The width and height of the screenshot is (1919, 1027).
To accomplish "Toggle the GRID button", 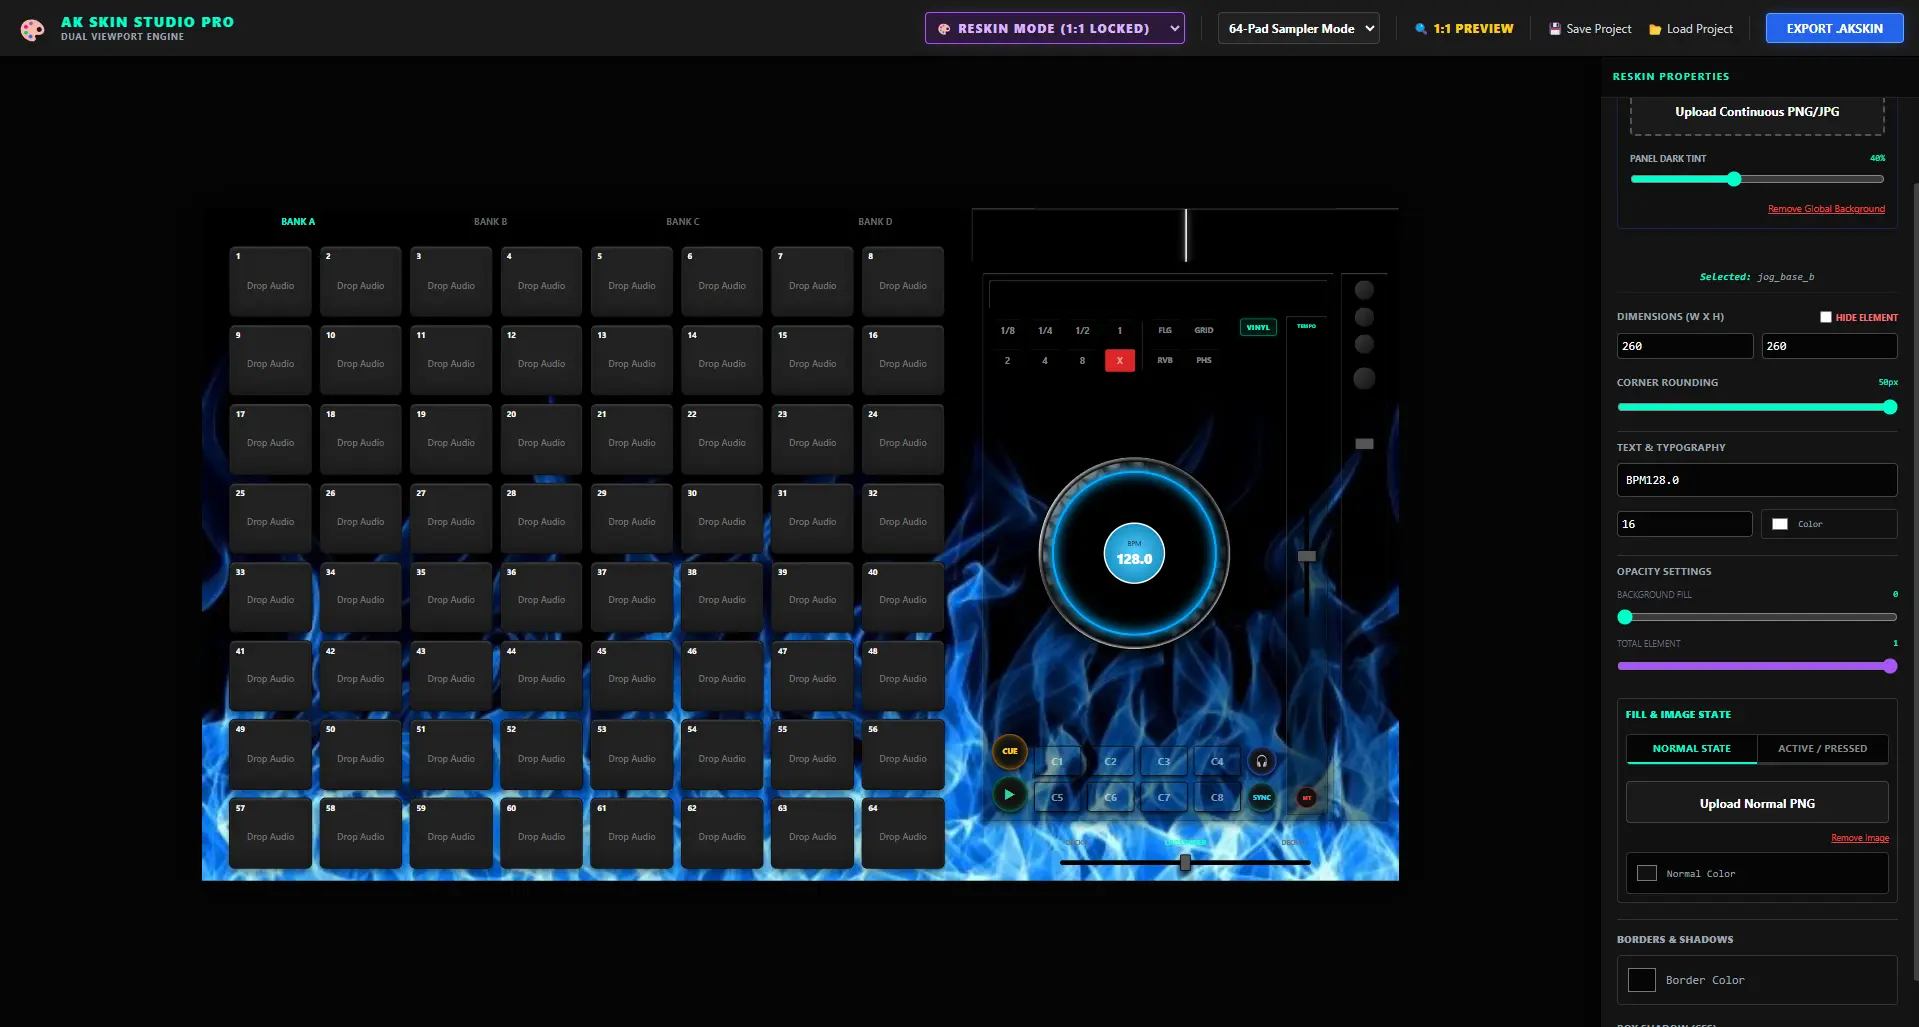I will point(1204,330).
